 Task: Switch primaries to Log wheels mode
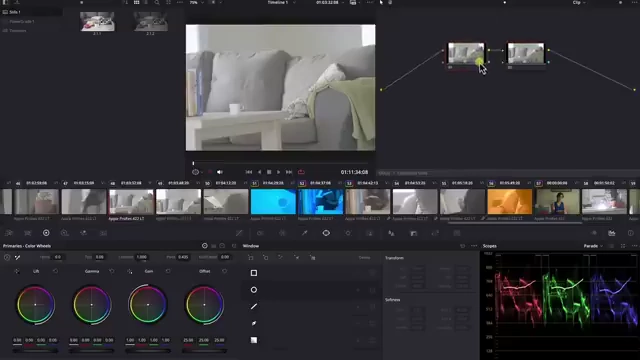coord(222,246)
